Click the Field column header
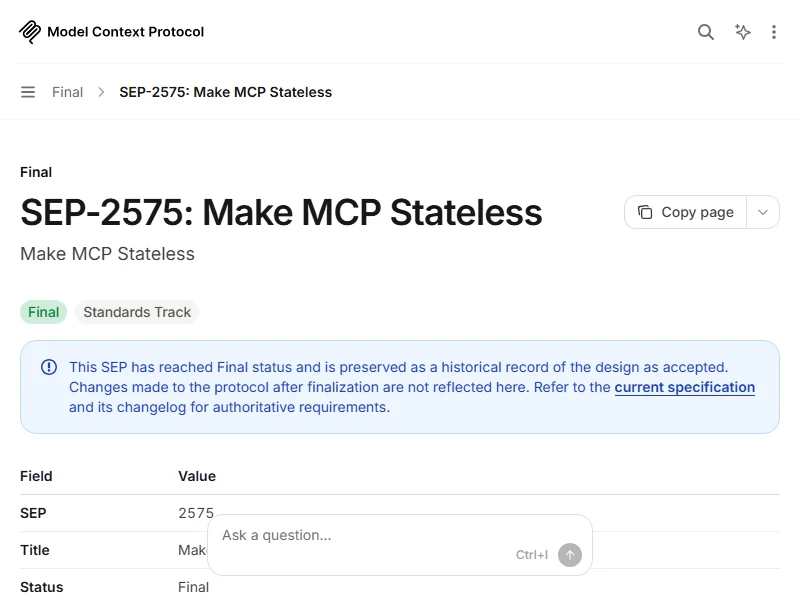 pyautogui.click(x=36, y=476)
